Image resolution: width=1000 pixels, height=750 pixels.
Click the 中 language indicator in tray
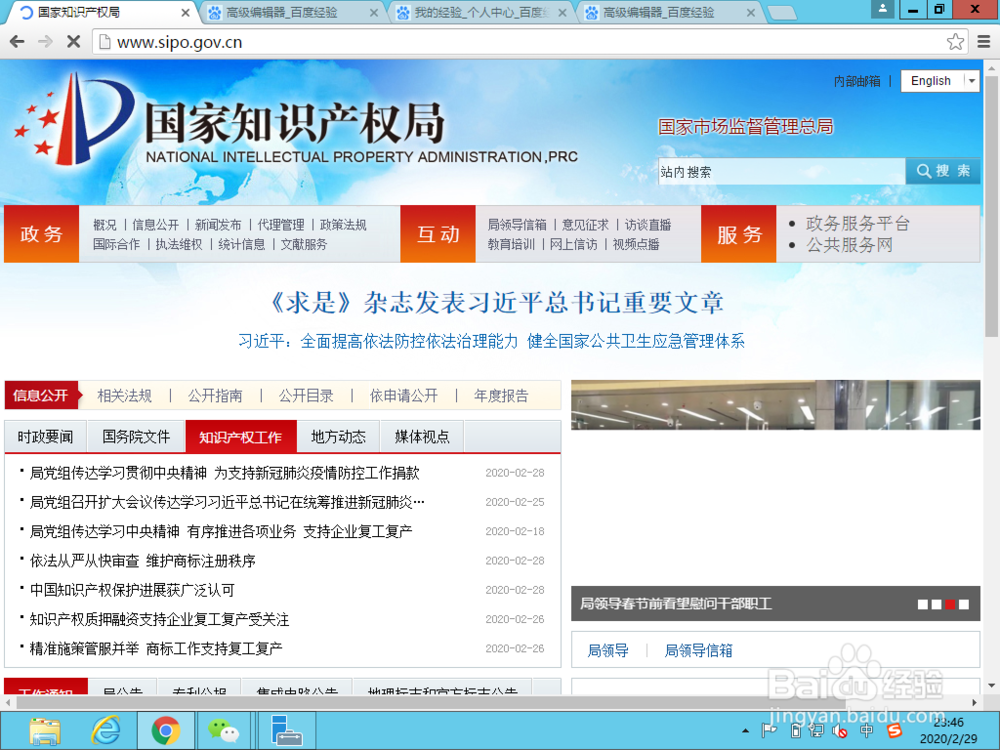tap(867, 731)
